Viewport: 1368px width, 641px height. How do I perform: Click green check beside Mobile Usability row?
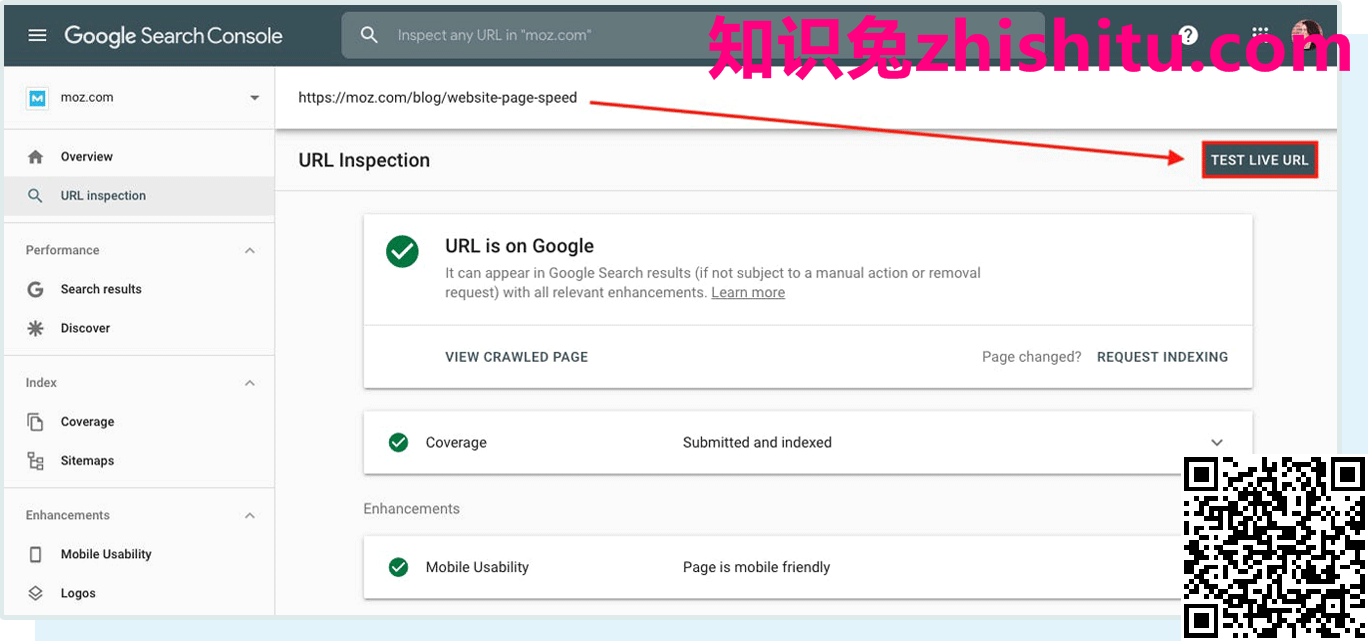[x=398, y=567]
